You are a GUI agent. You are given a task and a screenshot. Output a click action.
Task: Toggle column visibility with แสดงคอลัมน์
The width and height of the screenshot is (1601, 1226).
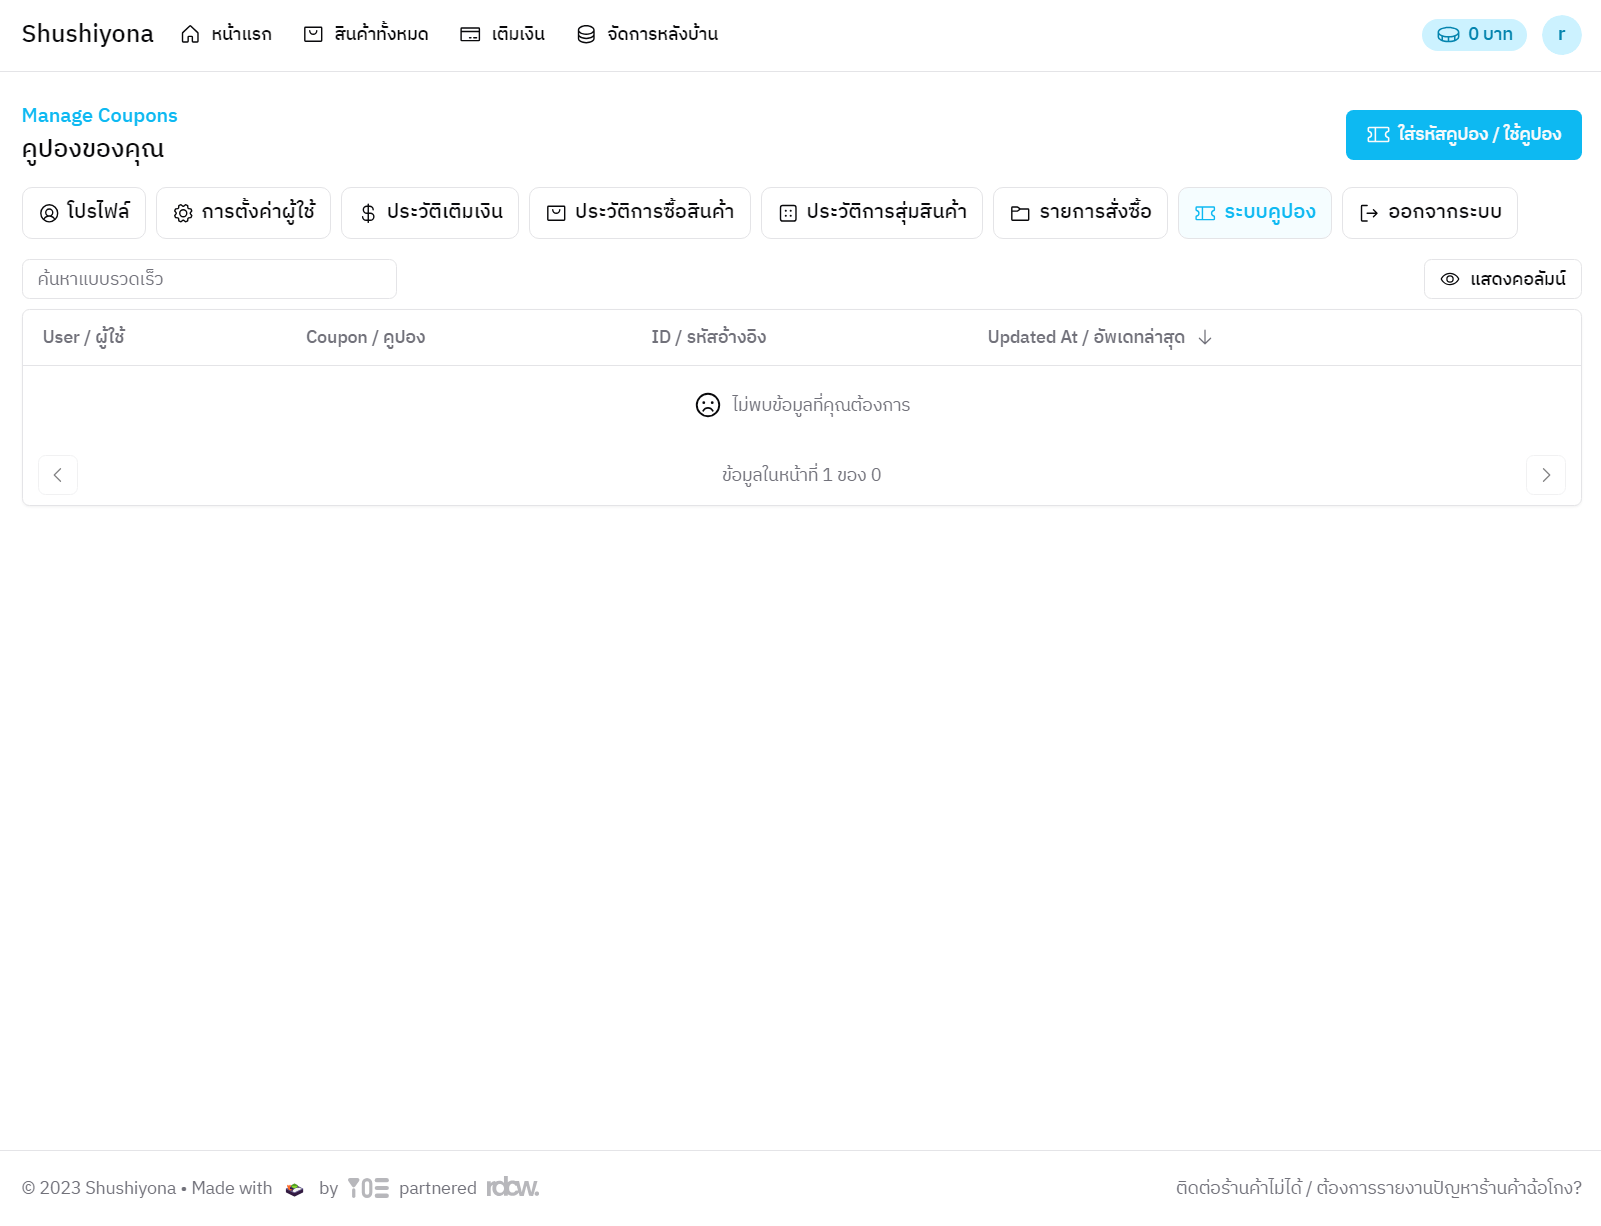(1502, 279)
